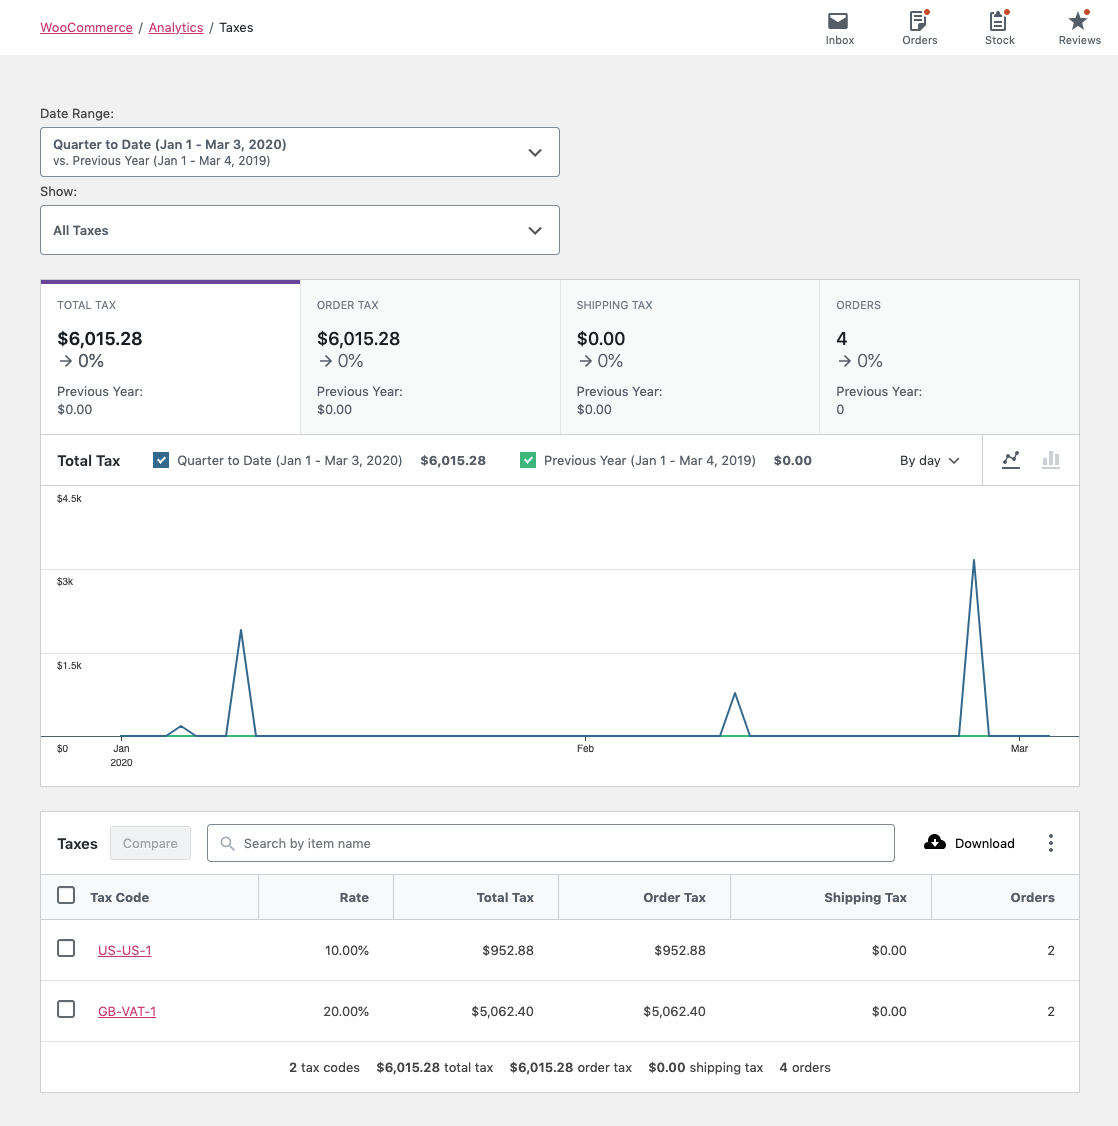Screen dimensions: 1118x1126
Task: Open the table options ellipsis menu
Action: (x=1051, y=843)
